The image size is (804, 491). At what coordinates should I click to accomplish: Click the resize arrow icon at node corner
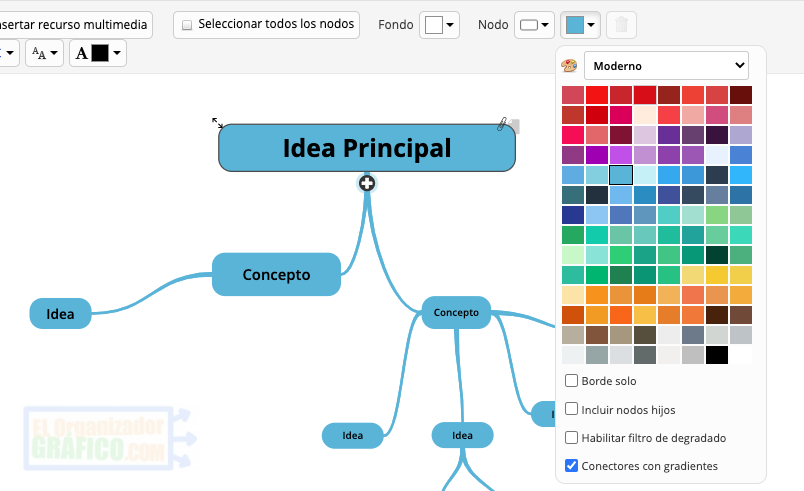[217, 123]
